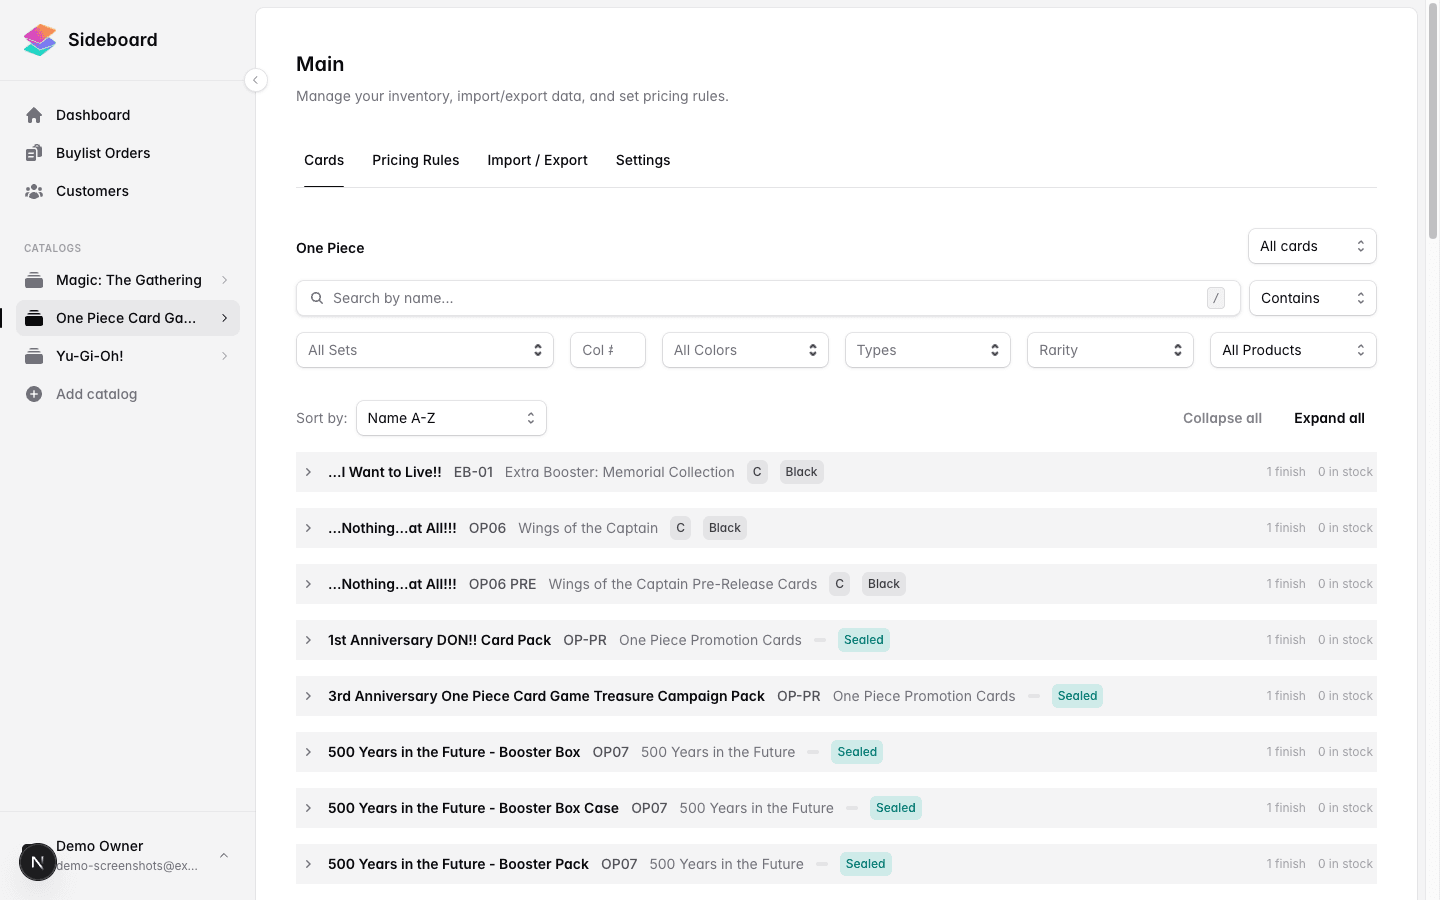Screen dimensions: 1440x900
Task: Click Collapse all
Action: coord(1222,418)
